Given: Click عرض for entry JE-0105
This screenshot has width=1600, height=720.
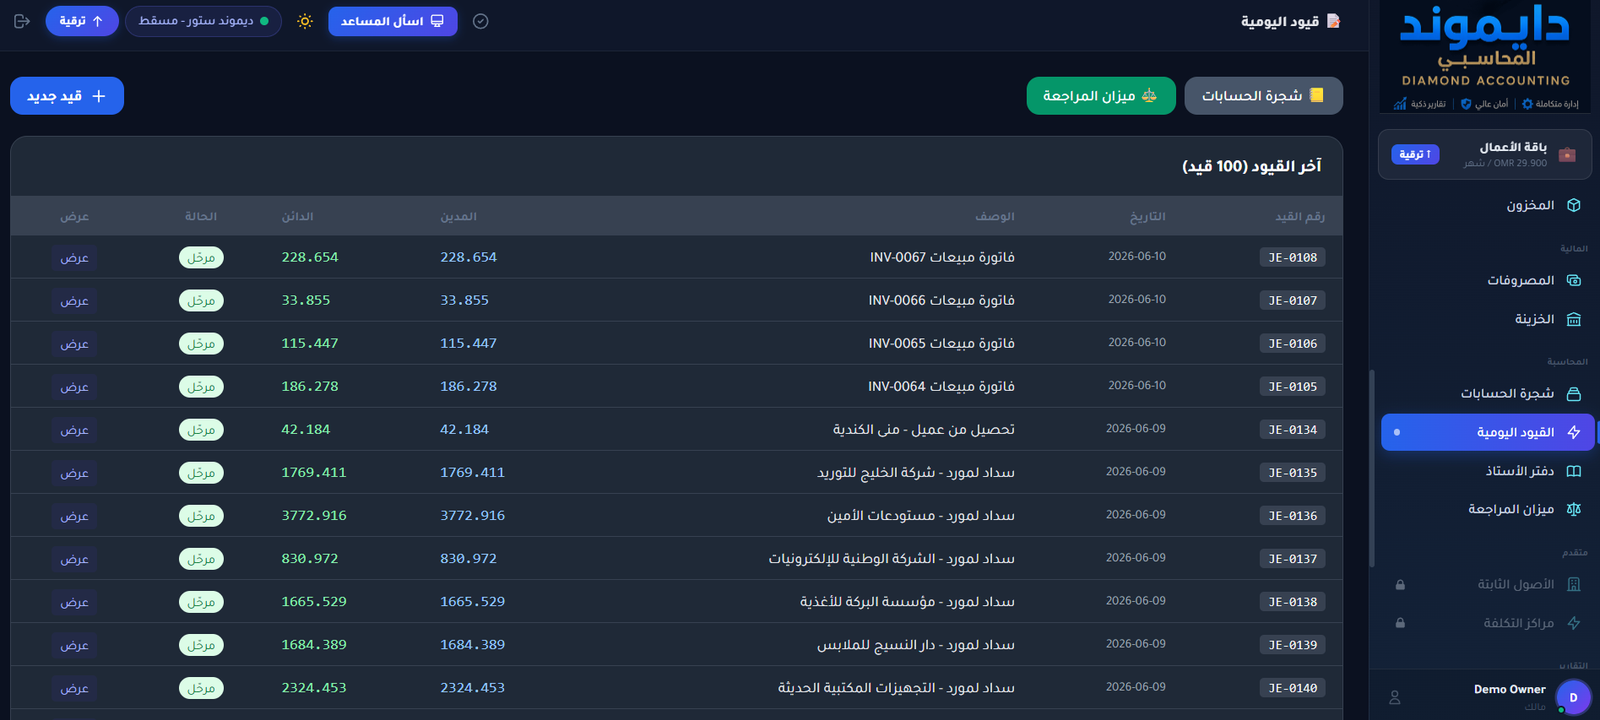Looking at the screenshot, I should (x=75, y=387).
